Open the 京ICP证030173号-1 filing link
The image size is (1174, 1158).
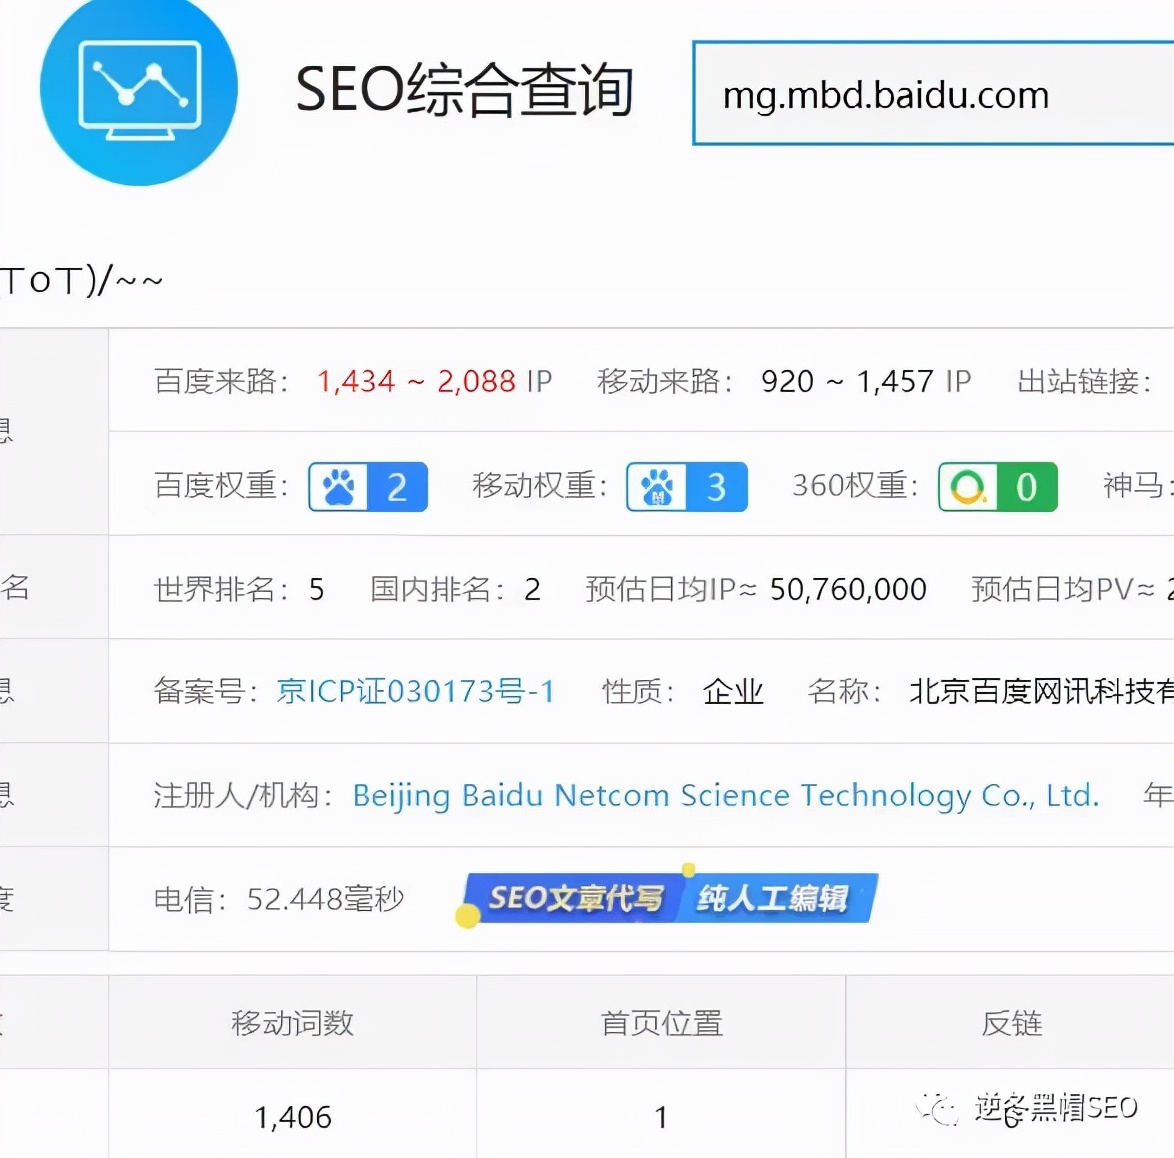point(416,691)
